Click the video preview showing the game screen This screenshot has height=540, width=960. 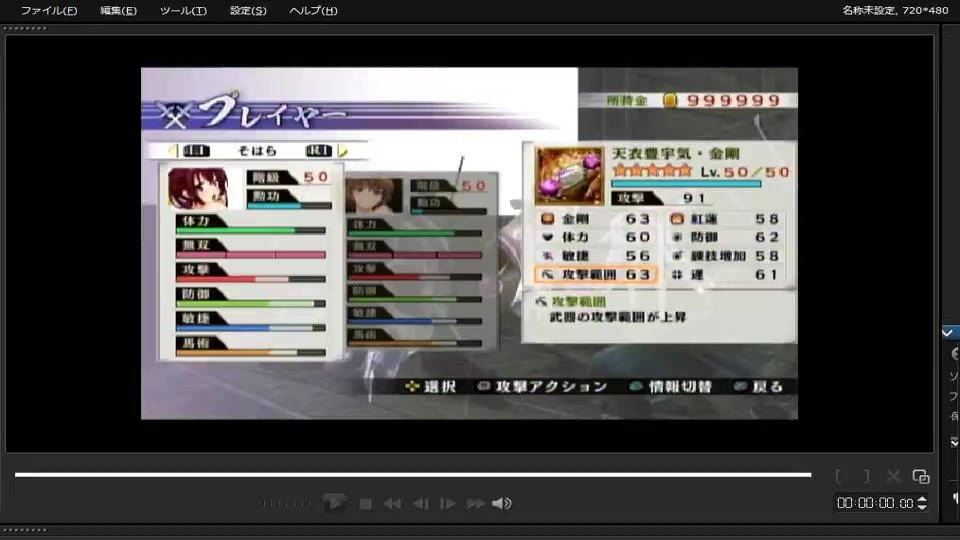tap(469, 243)
